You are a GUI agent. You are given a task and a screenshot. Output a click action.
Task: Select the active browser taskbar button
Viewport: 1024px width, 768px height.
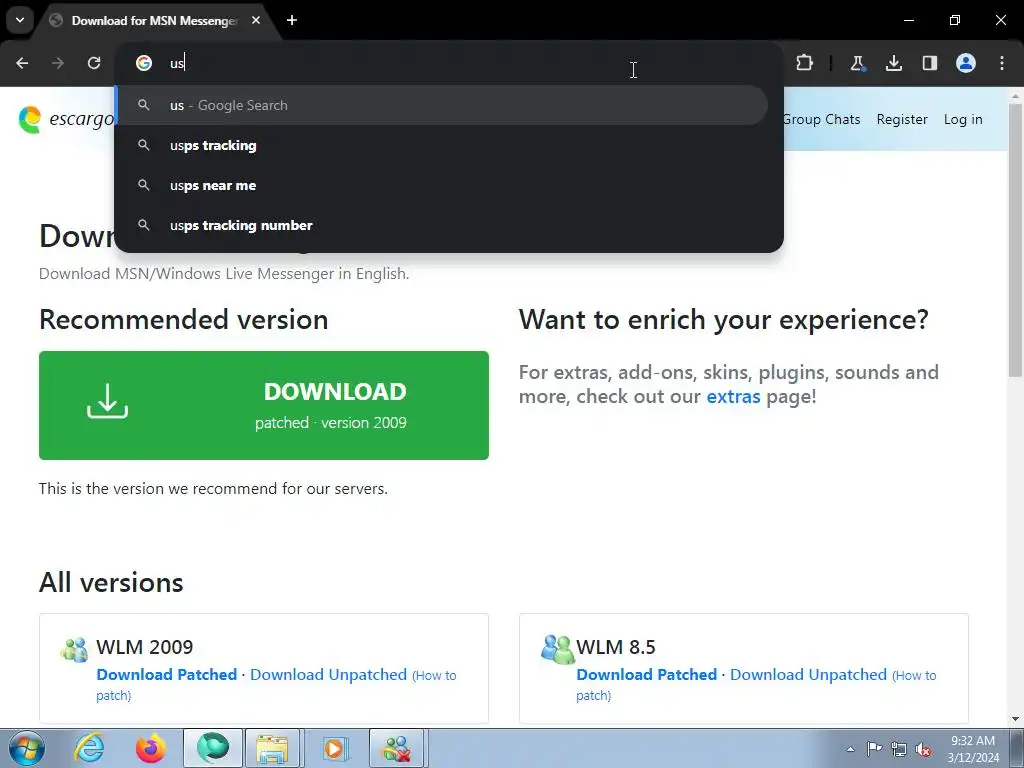tap(213, 748)
